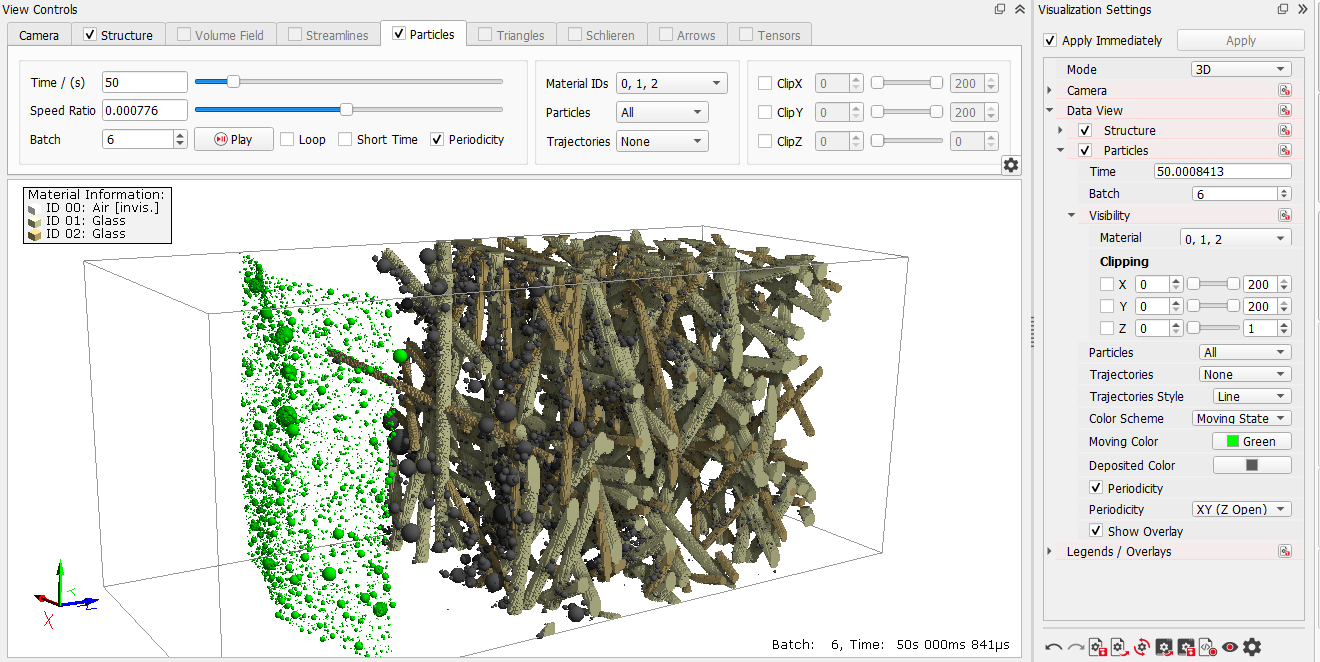Expand the Legends / Overlays section
This screenshot has width=1320, height=662.
1049,550
